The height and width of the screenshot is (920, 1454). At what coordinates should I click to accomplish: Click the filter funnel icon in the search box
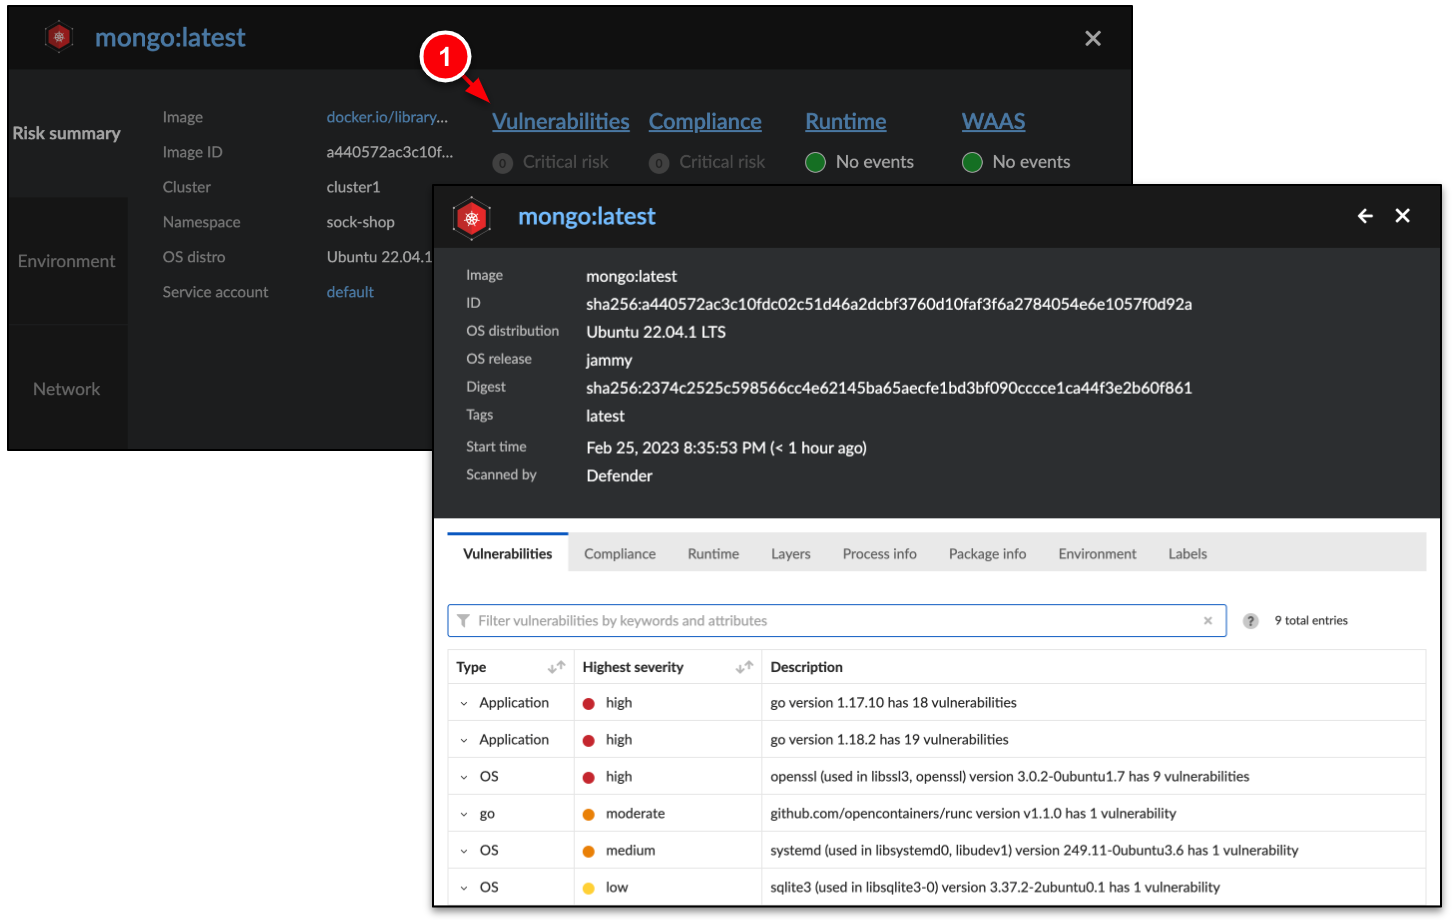pyautogui.click(x=463, y=621)
